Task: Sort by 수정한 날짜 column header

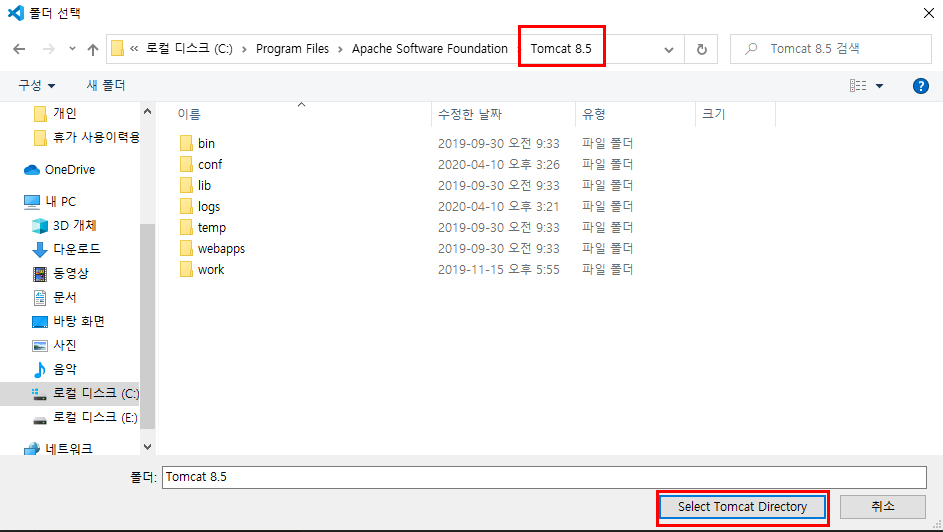Action: (503, 114)
